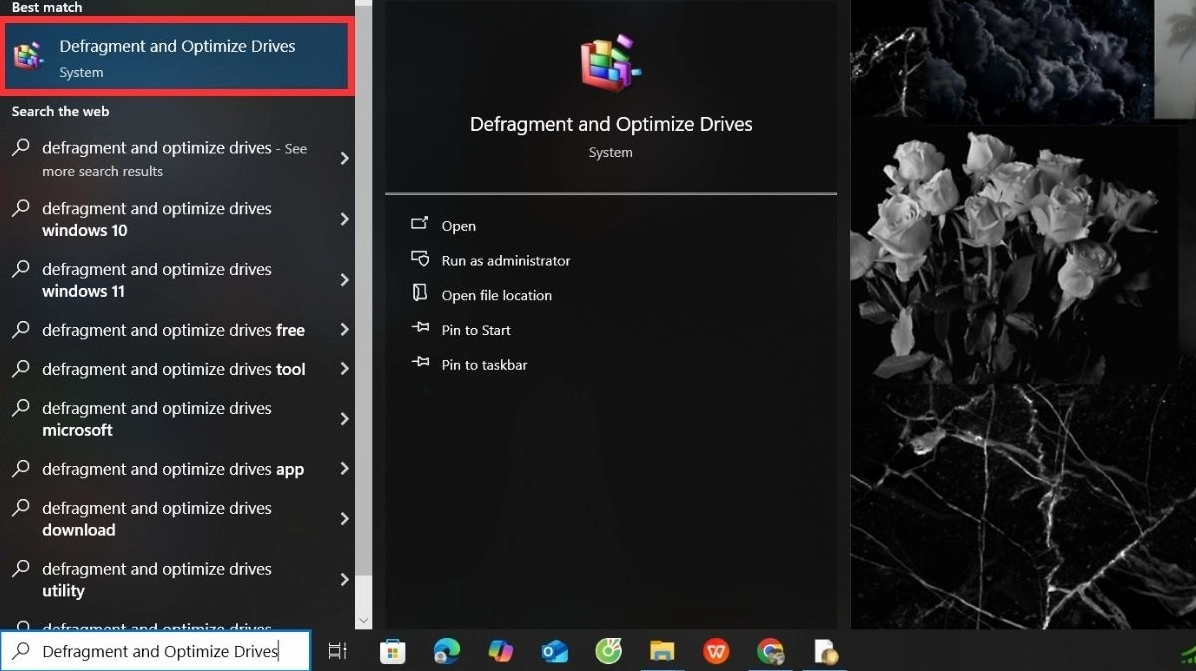Launch Google Chrome from the taskbar

[x=766, y=651]
